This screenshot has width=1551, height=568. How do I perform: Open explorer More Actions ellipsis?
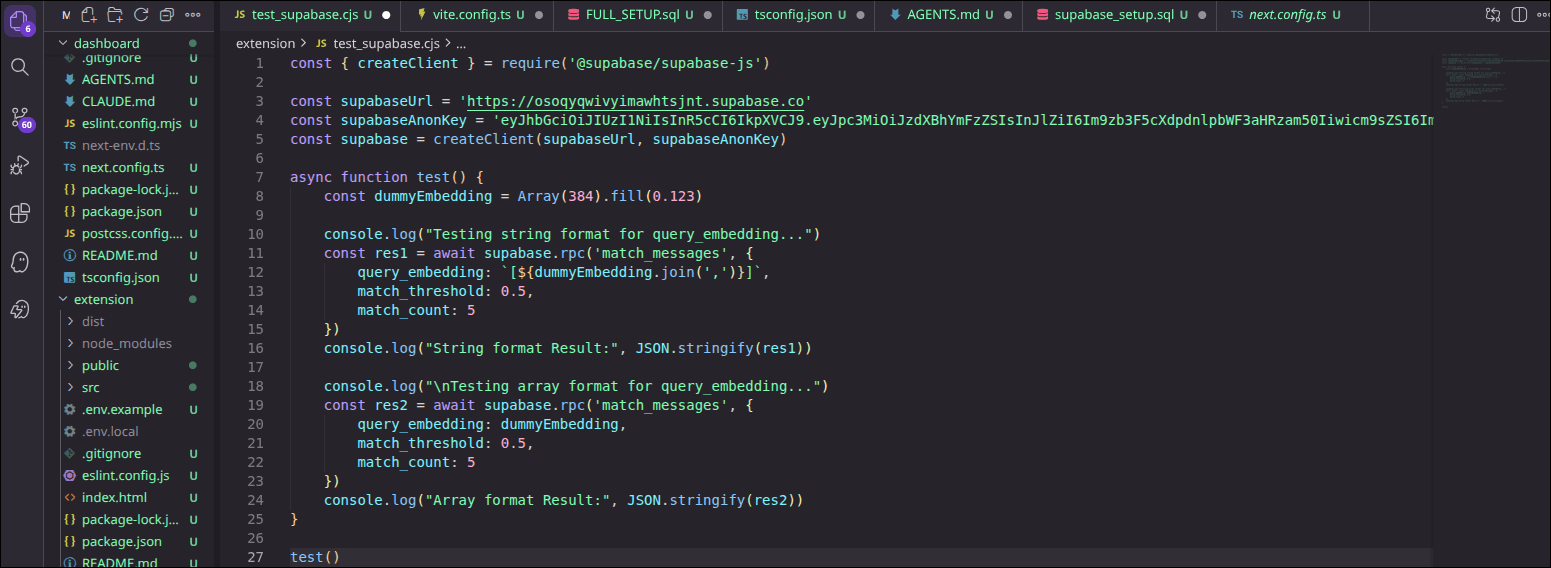click(193, 14)
